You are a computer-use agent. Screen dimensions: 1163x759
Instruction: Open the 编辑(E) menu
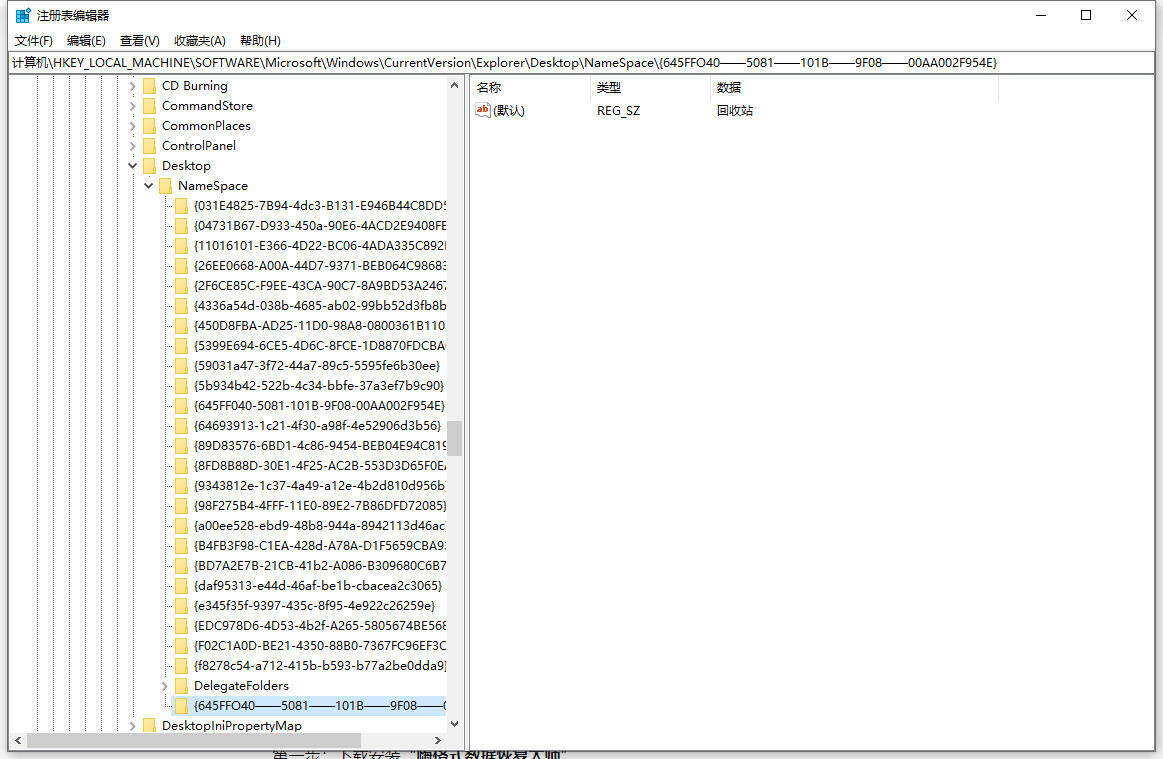86,41
